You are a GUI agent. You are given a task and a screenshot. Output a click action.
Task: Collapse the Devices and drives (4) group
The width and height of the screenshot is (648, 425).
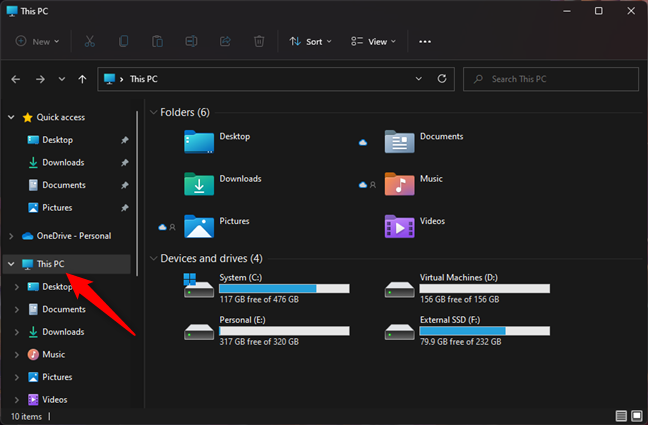click(153, 258)
